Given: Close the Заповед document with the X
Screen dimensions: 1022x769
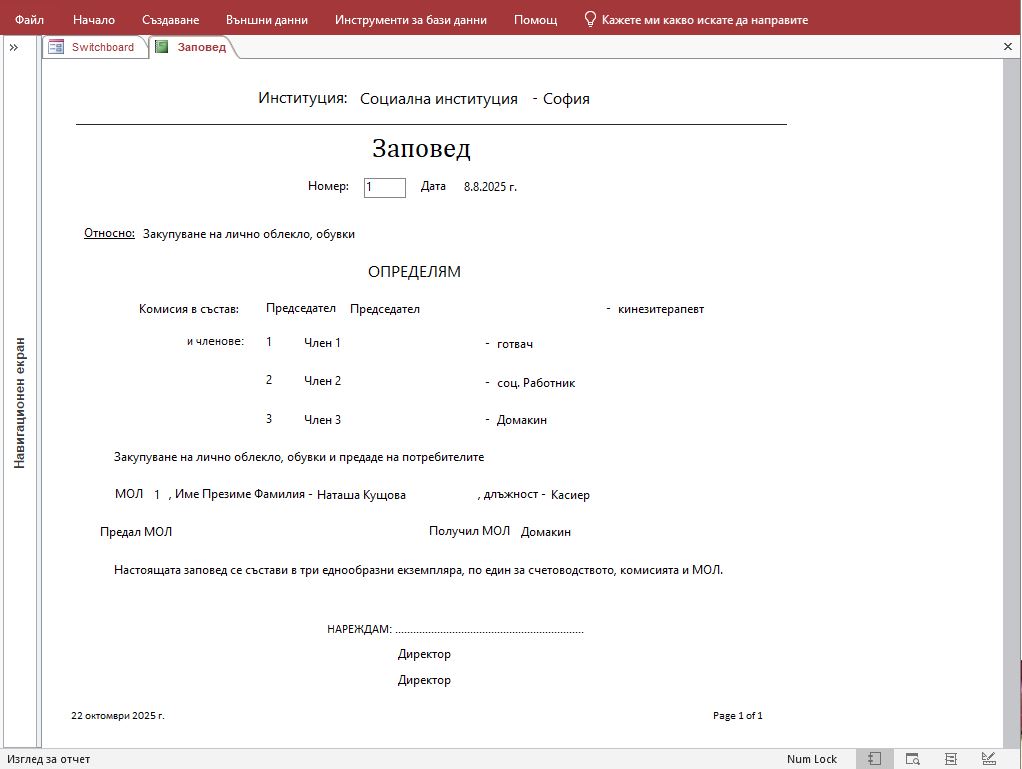Looking at the screenshot, I should pos(1007,46).
